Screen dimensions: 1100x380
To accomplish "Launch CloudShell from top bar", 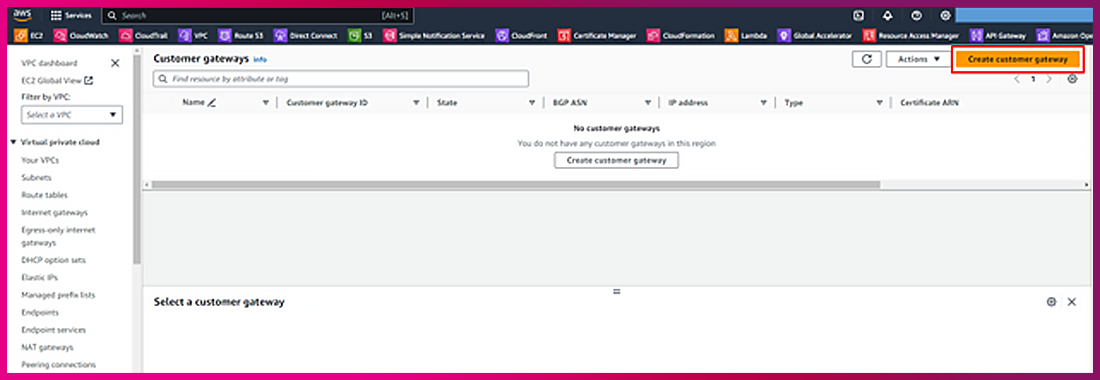I will tap(858, 15).
